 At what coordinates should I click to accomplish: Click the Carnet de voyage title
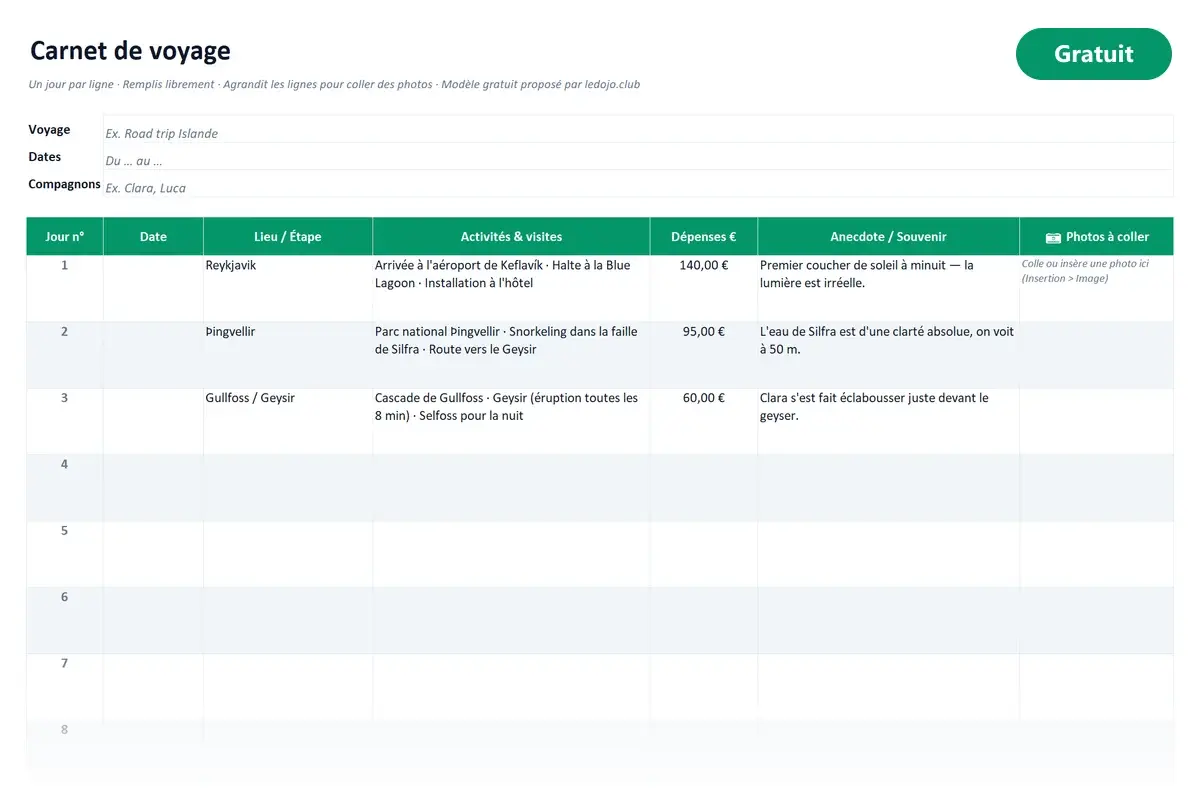point(130,51)
